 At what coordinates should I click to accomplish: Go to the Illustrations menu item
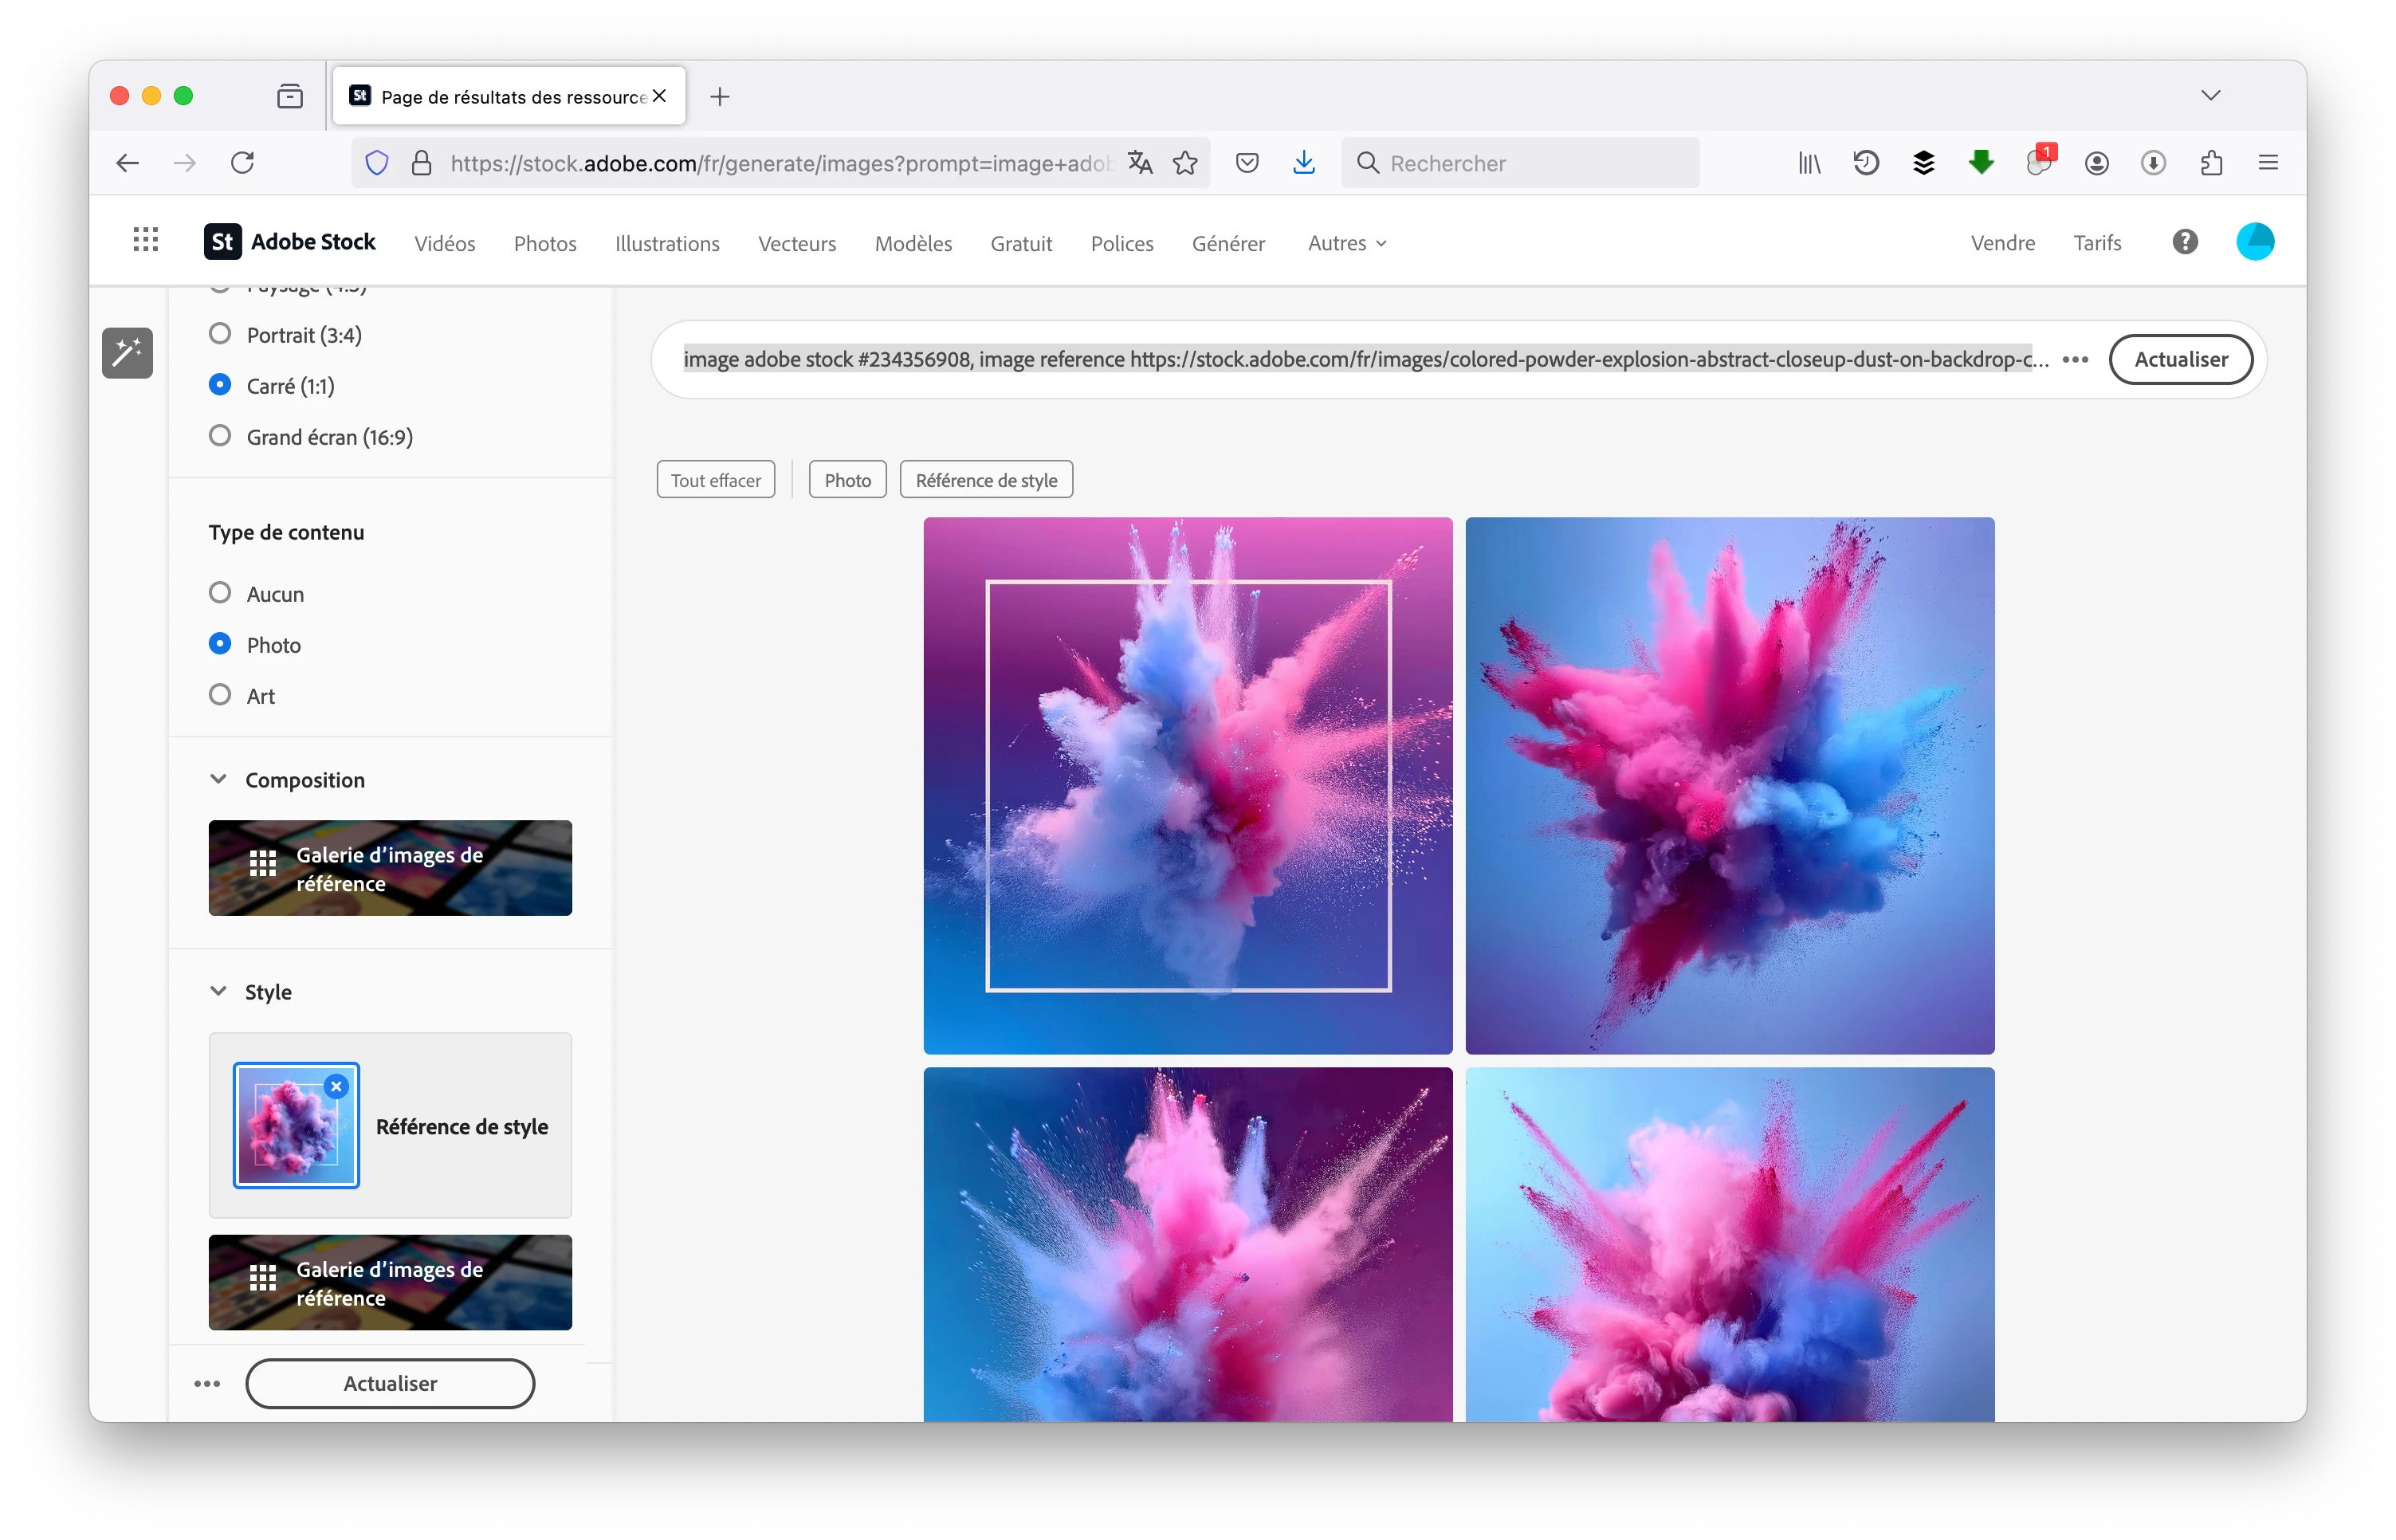[x=667, y=243]
